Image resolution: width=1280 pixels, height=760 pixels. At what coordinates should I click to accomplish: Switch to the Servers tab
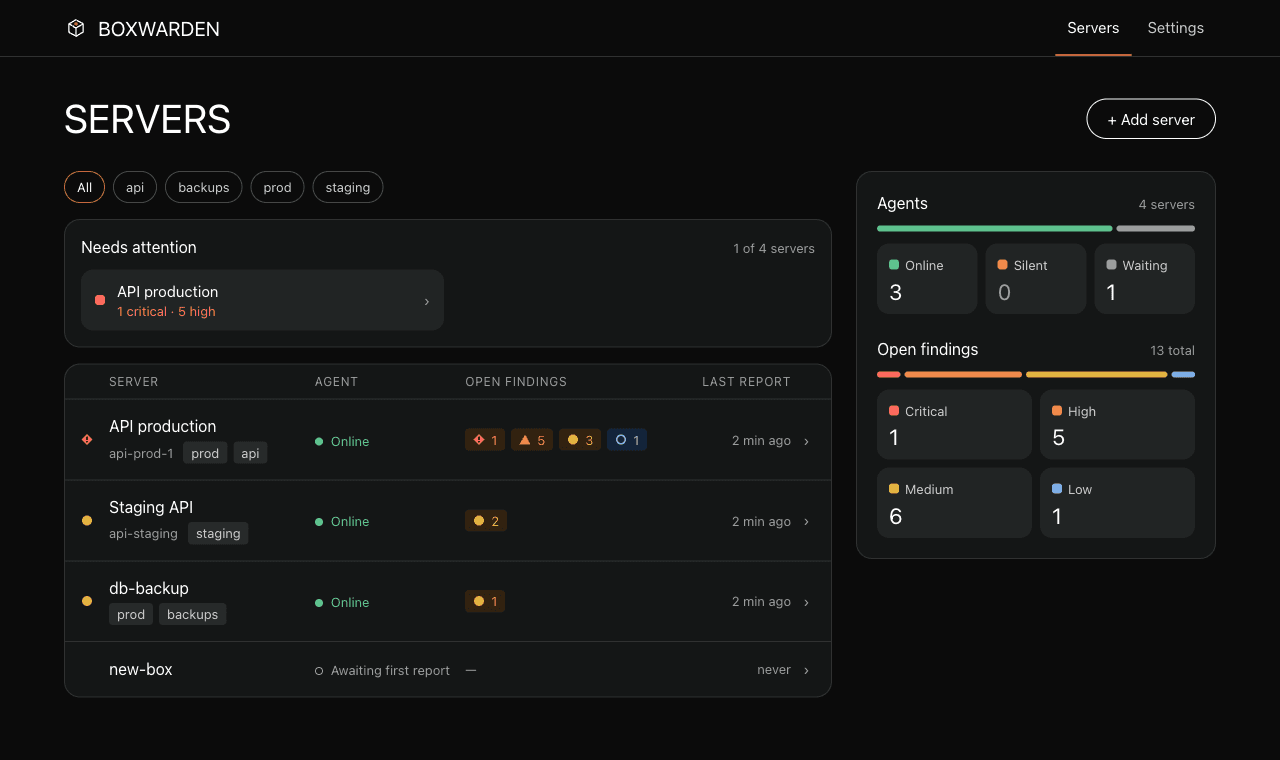pos(1093,28)
